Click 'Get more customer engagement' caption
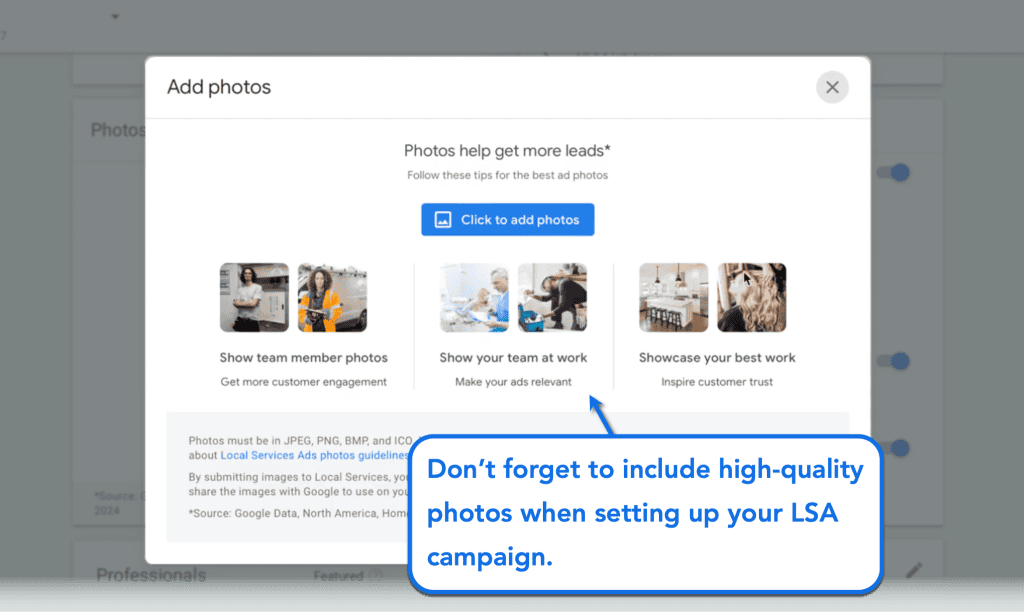1024x612 pixels. point(304,381)
